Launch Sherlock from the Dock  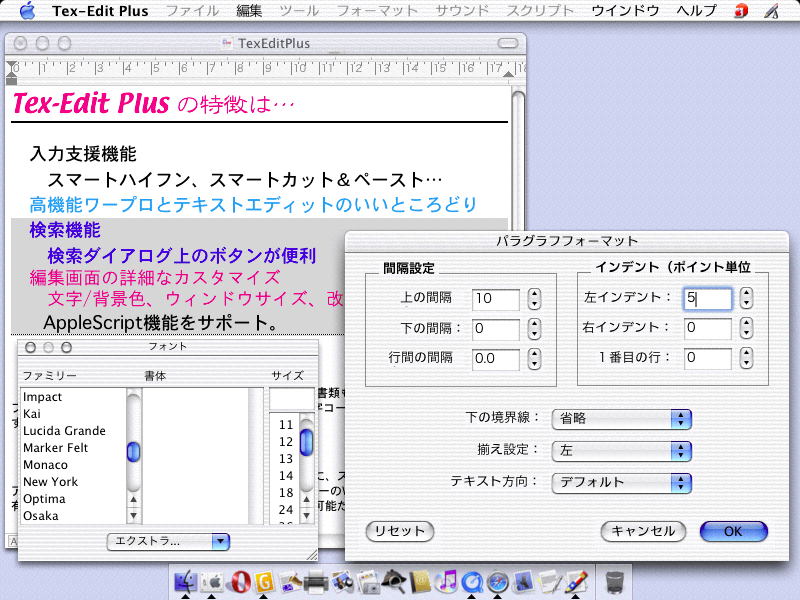tap(394, 582)
